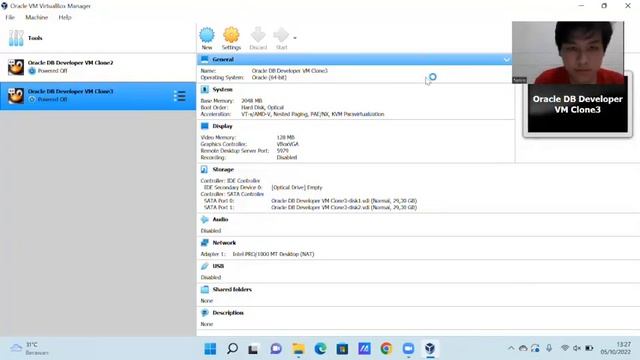Open the Machine menu

[37, 17]
